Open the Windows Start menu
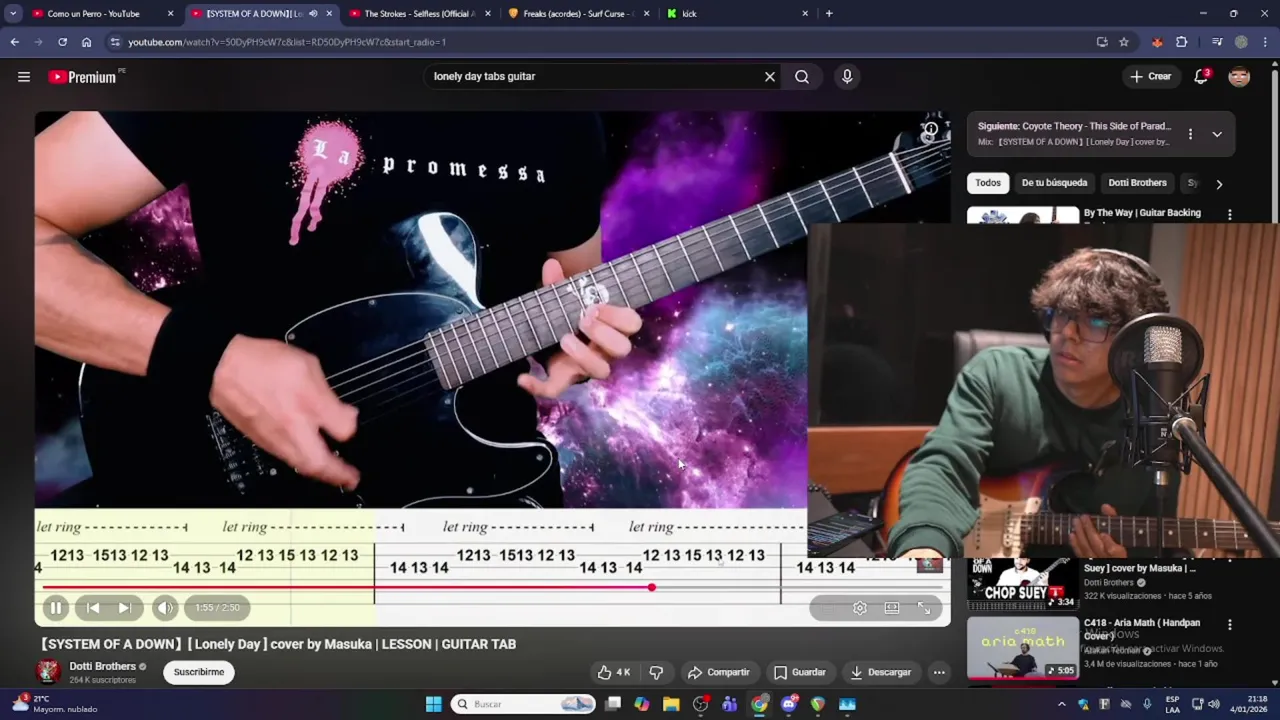 point(433,704)
